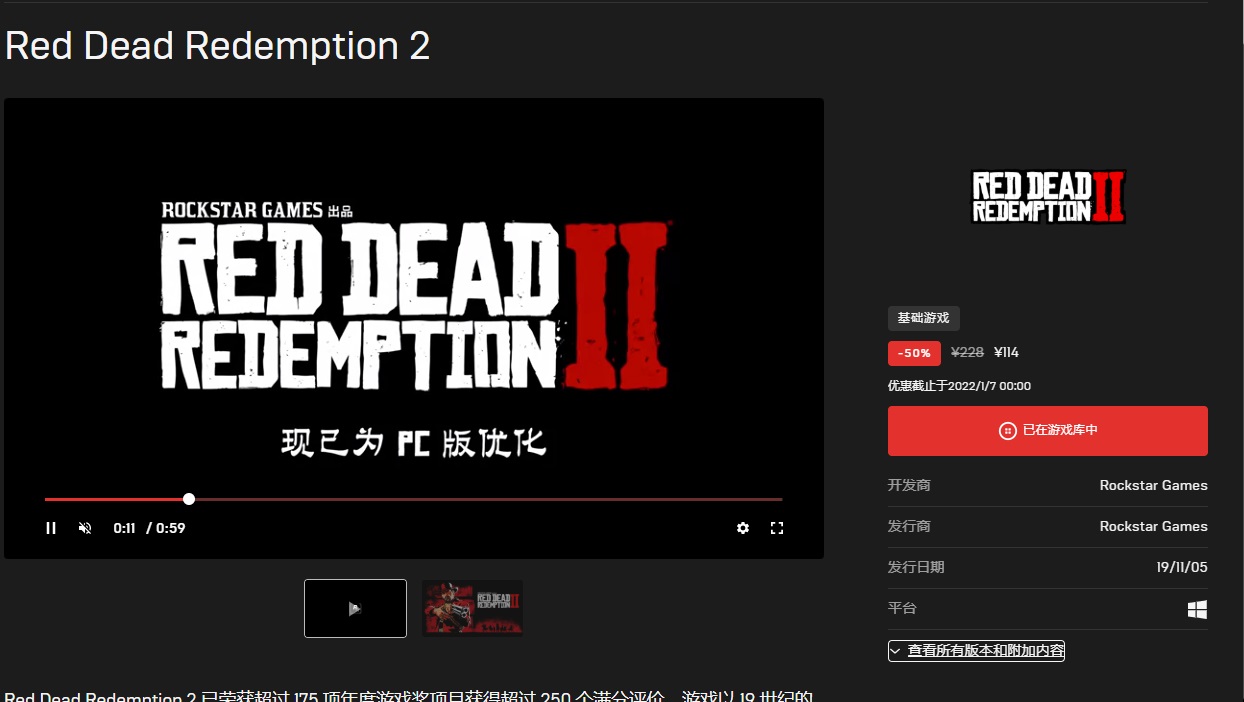Screen dimensions: 1244x702
Task: Click the library grid icon in red button
Action: pyautogui.click(x=1007, y=431)
